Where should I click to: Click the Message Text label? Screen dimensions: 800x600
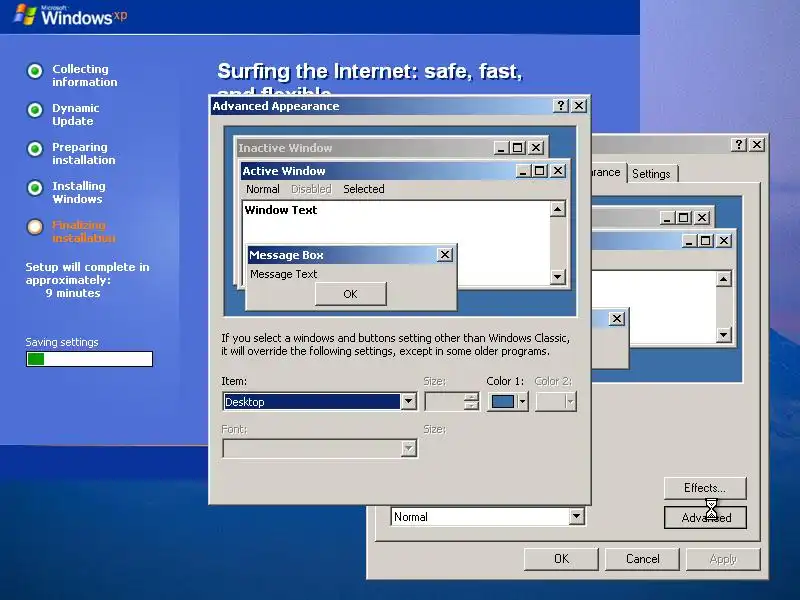284,274
